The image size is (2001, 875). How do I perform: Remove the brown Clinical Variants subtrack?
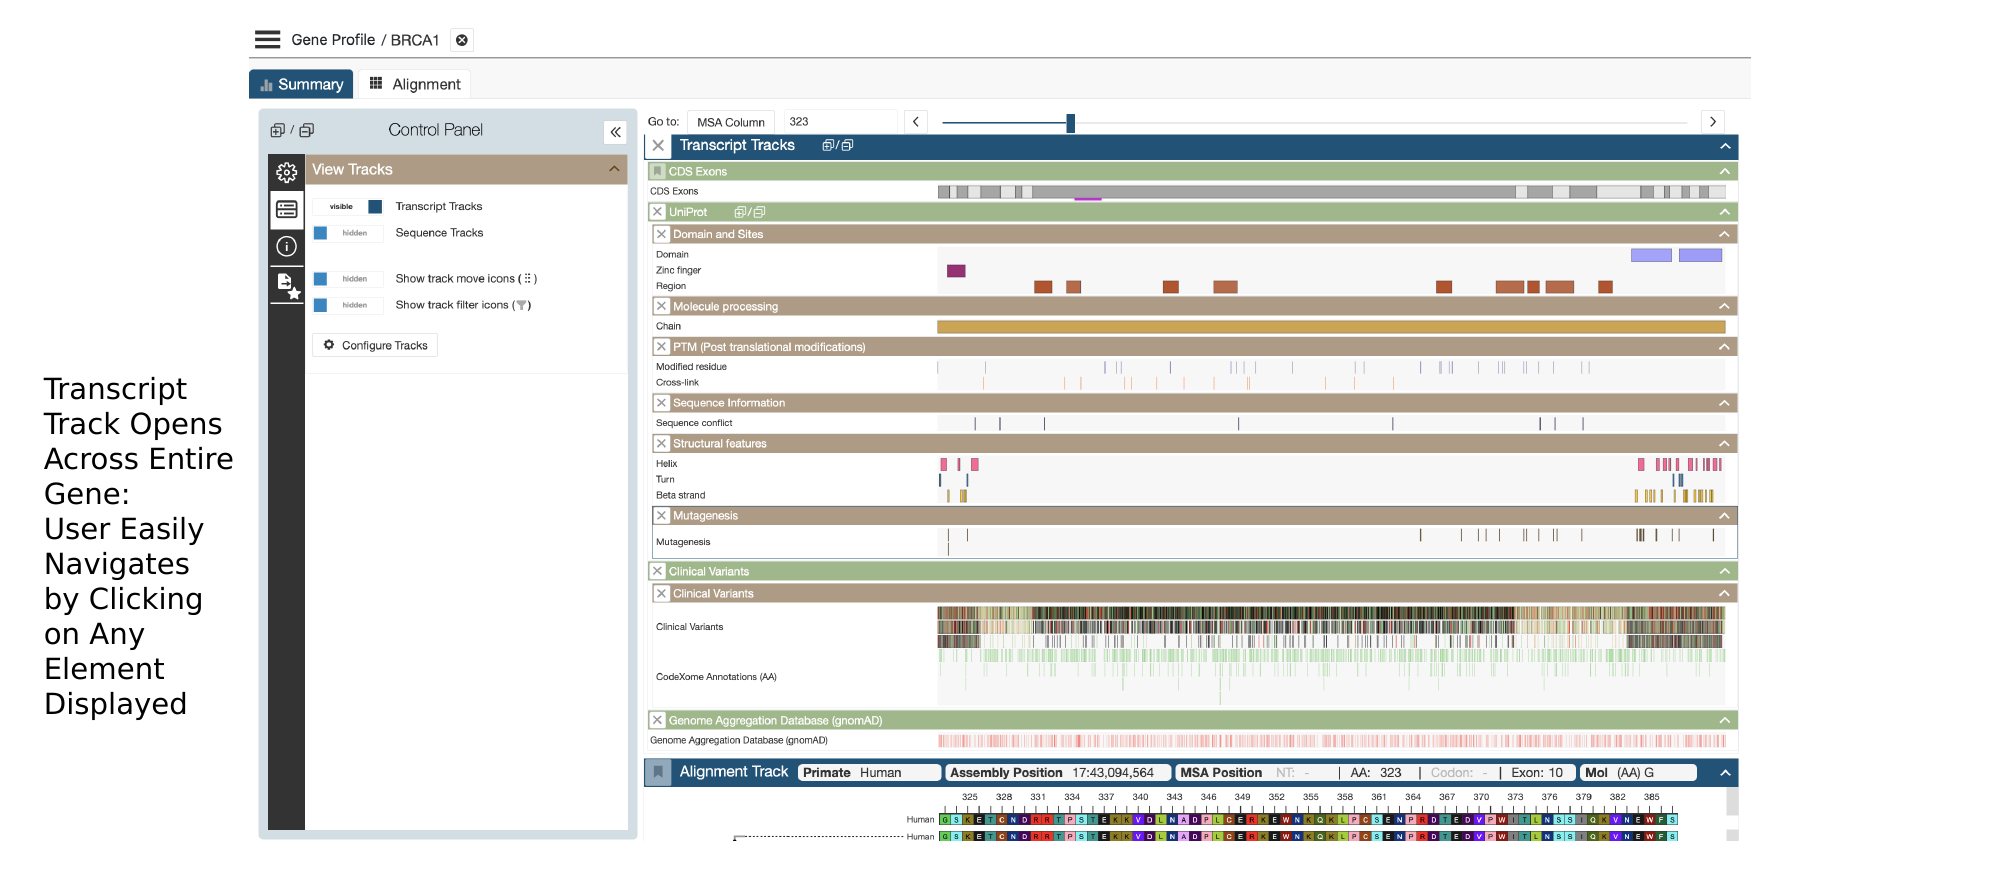point(661,593)
